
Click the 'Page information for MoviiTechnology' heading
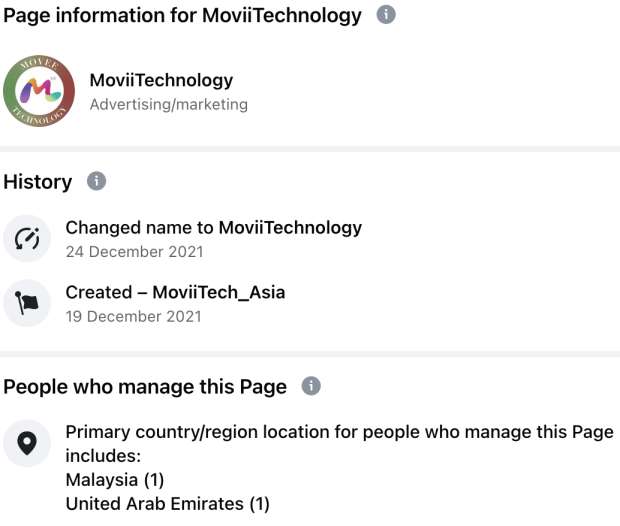coord(182,15)
